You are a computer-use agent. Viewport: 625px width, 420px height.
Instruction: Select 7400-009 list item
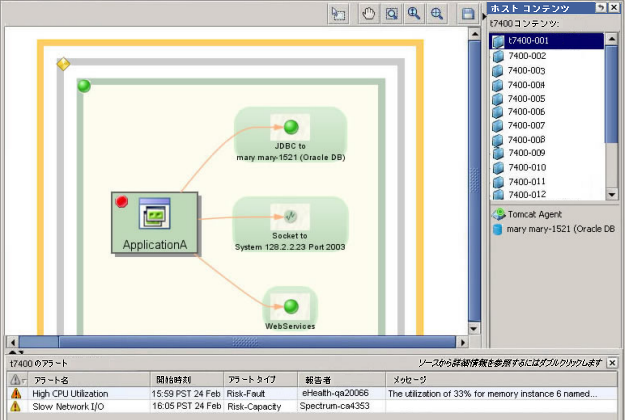click(546, 153)
